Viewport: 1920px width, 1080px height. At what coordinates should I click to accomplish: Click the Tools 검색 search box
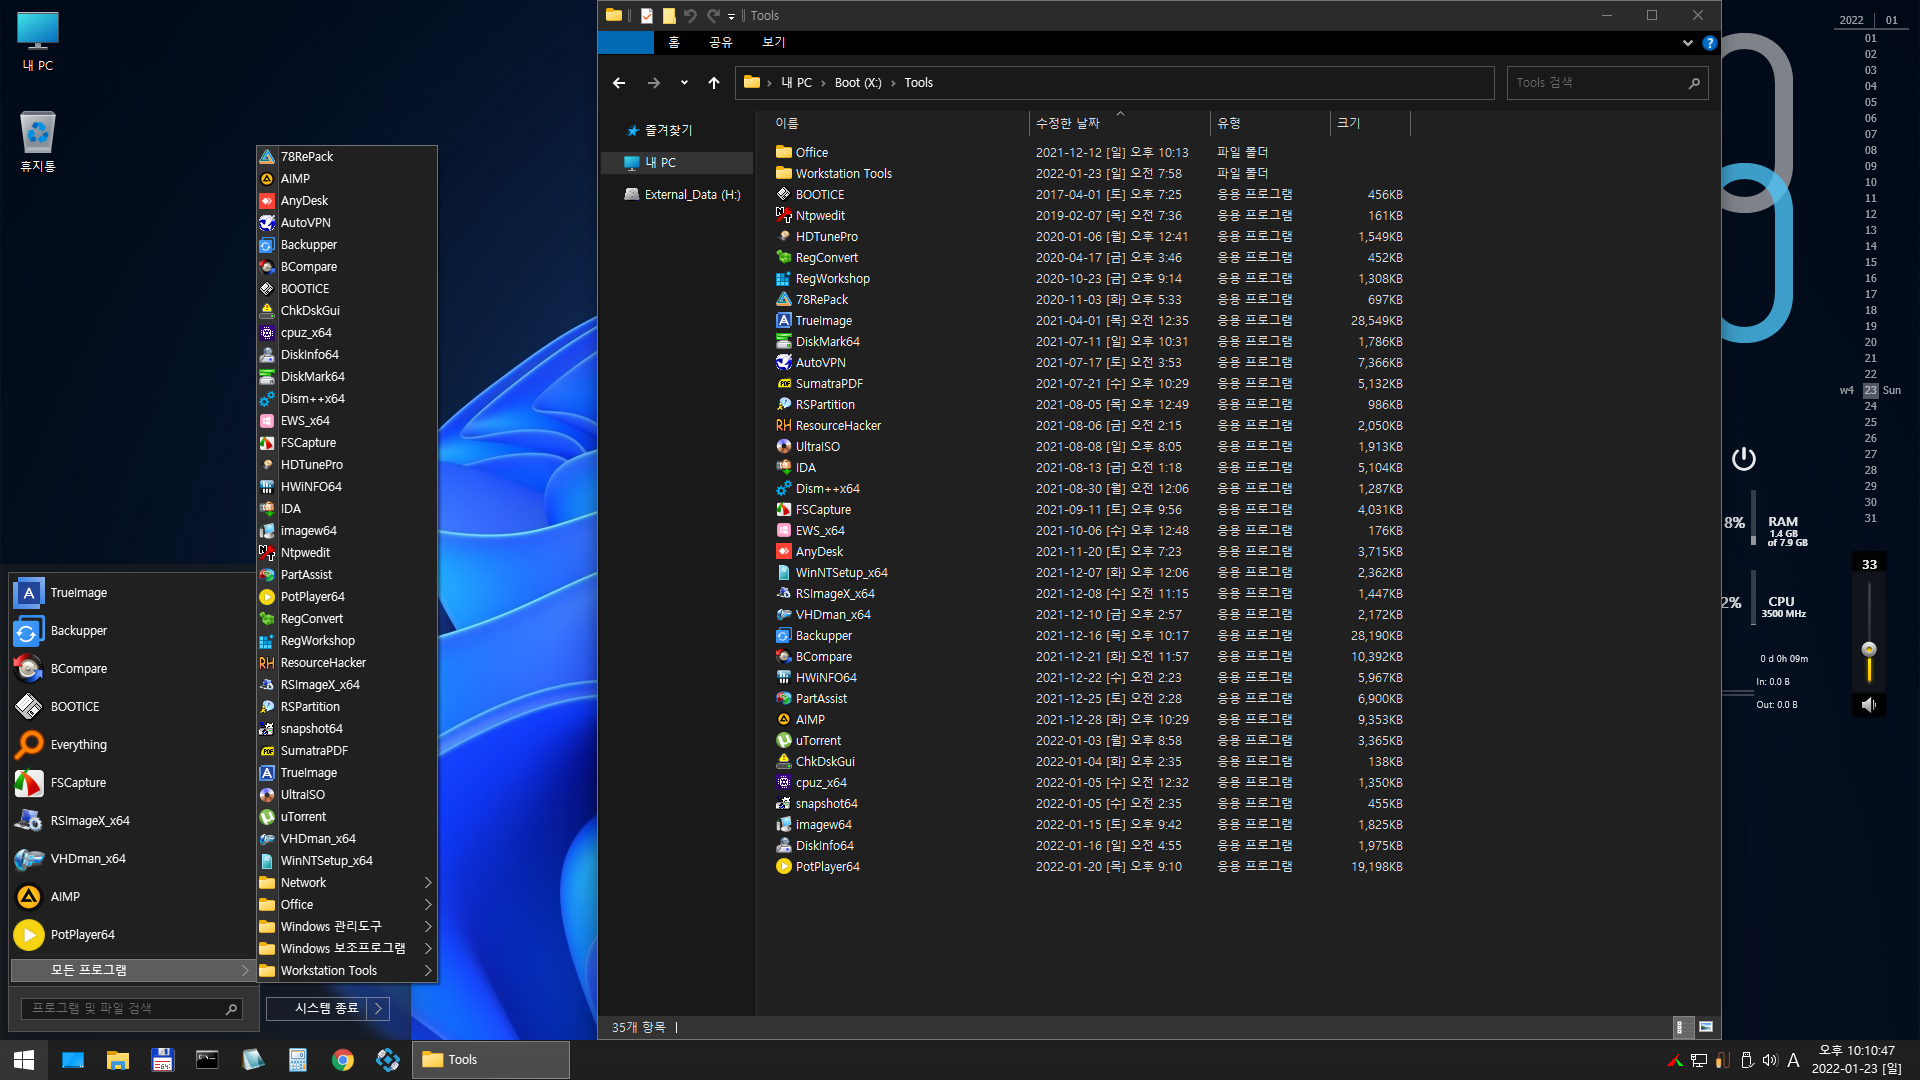point(1607,83)
